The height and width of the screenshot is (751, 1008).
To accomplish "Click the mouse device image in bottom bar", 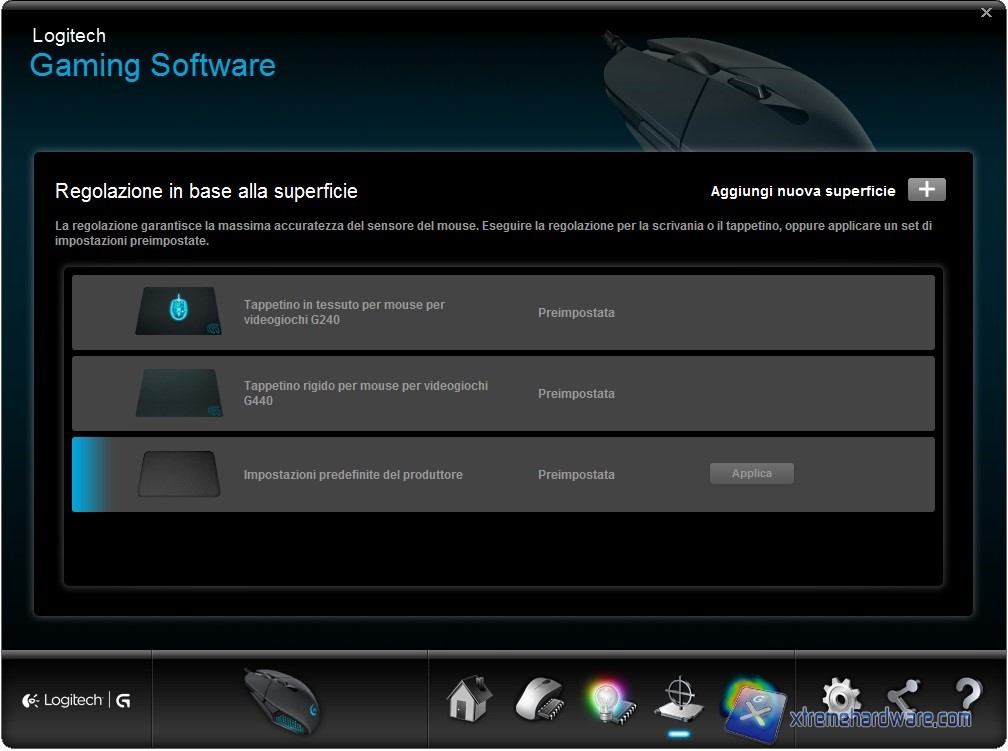I will pyautogui.click(x=282, y=698).
